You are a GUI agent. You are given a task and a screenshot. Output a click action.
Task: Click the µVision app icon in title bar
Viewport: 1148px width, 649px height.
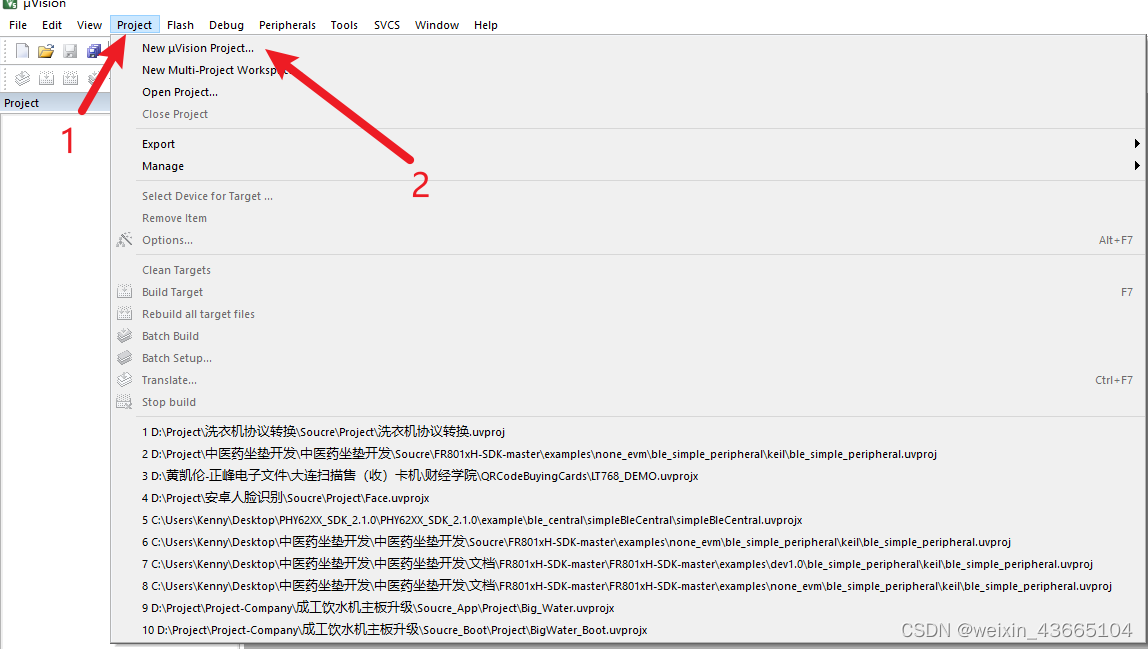tap(10, 4)
